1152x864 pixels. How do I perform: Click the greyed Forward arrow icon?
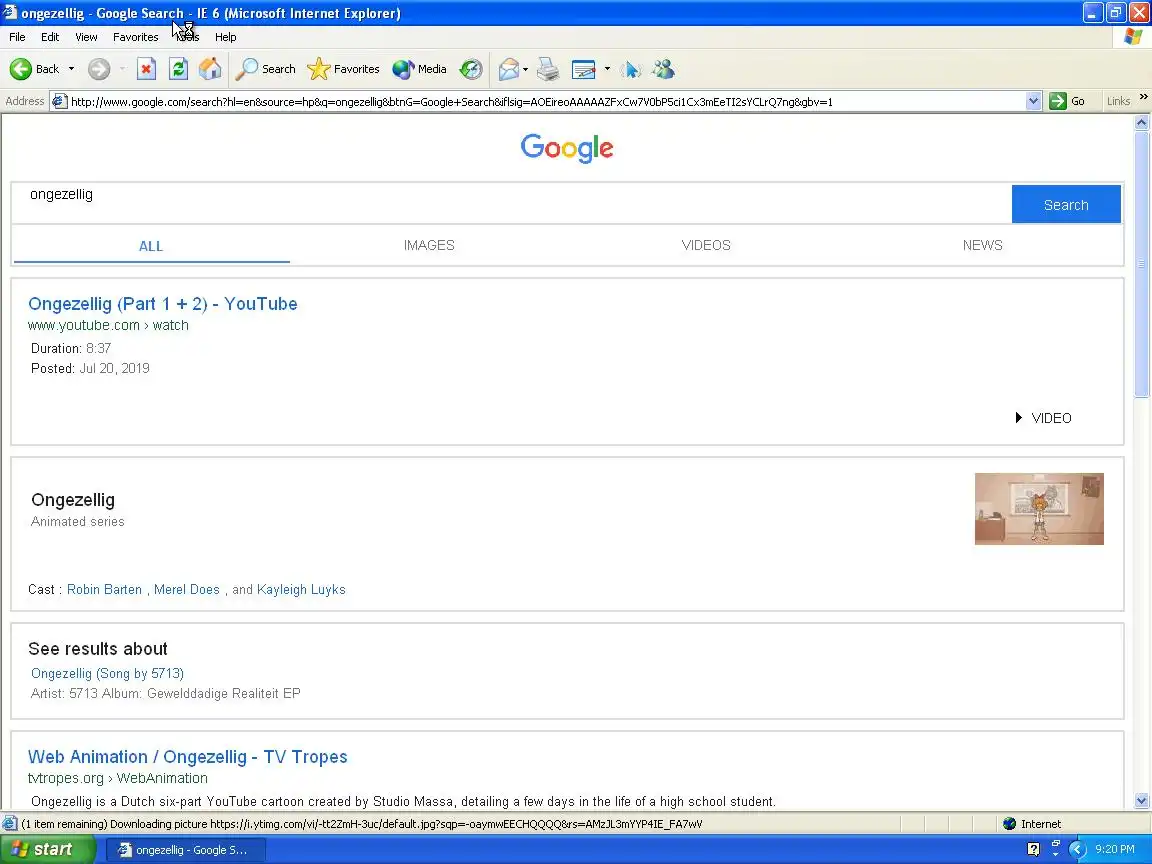tap(98, 69)
